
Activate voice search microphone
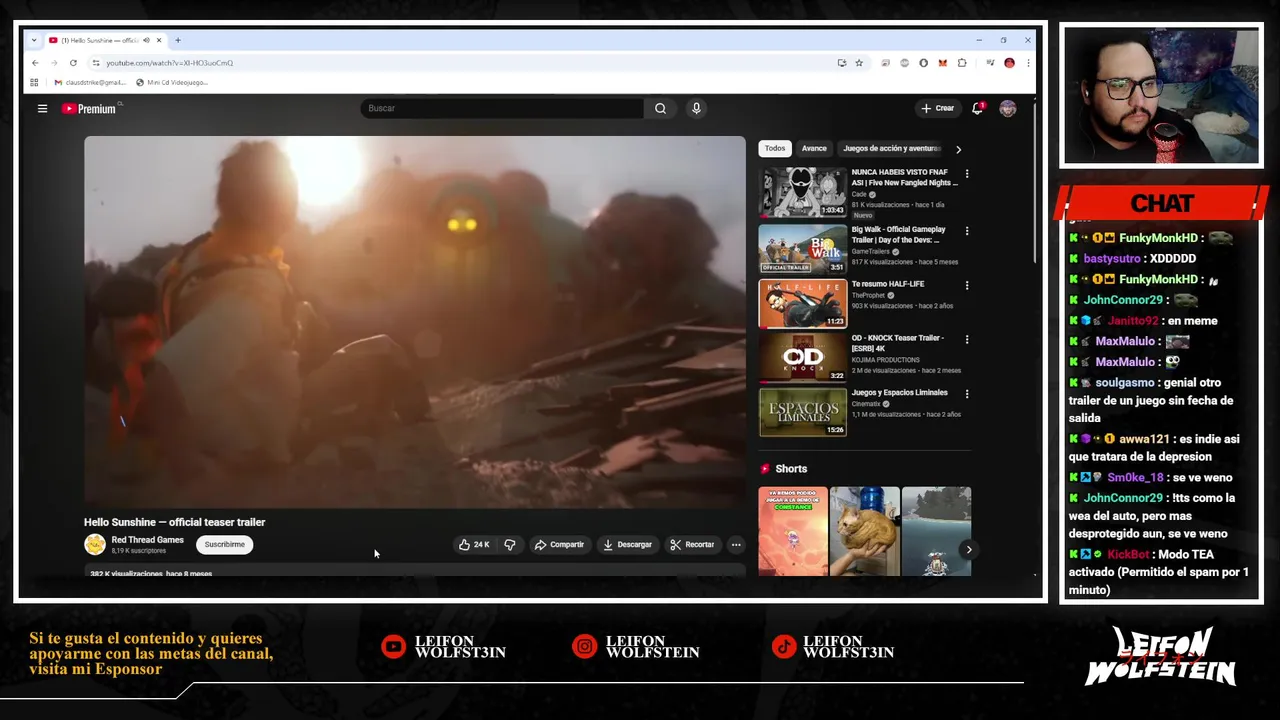696,108
